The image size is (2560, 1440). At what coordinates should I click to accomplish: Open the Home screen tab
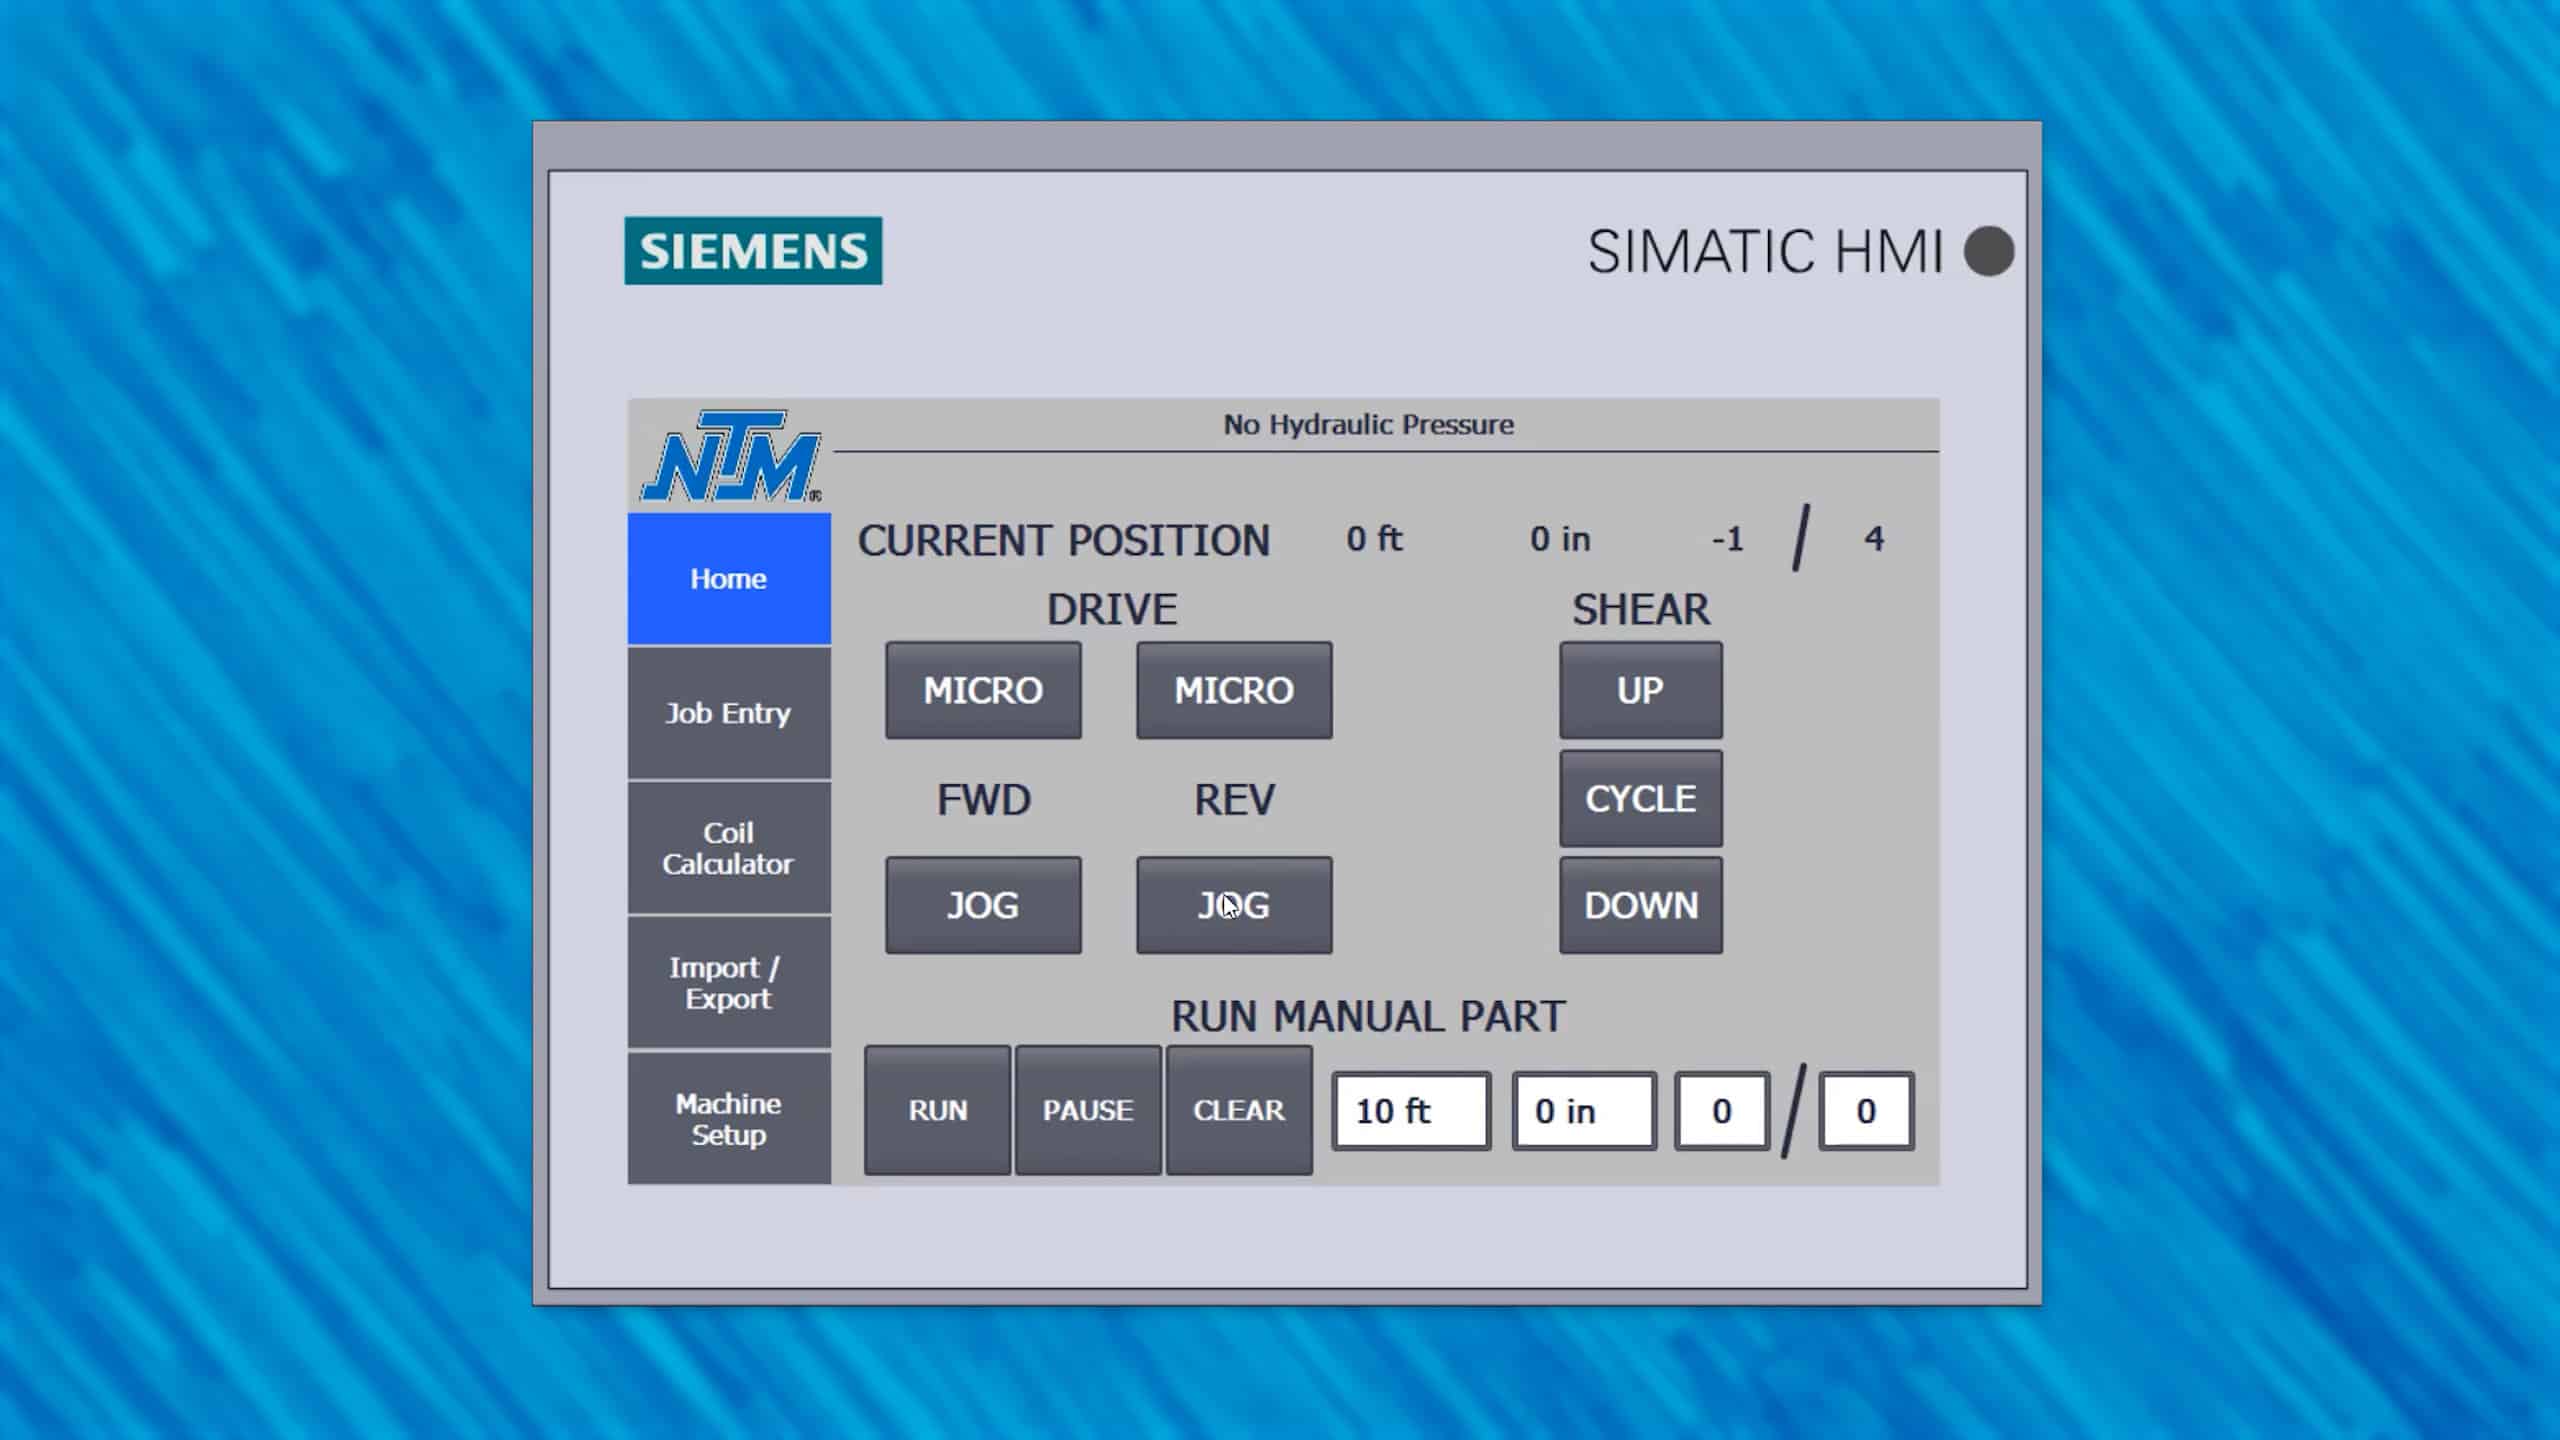pos(728,578)
